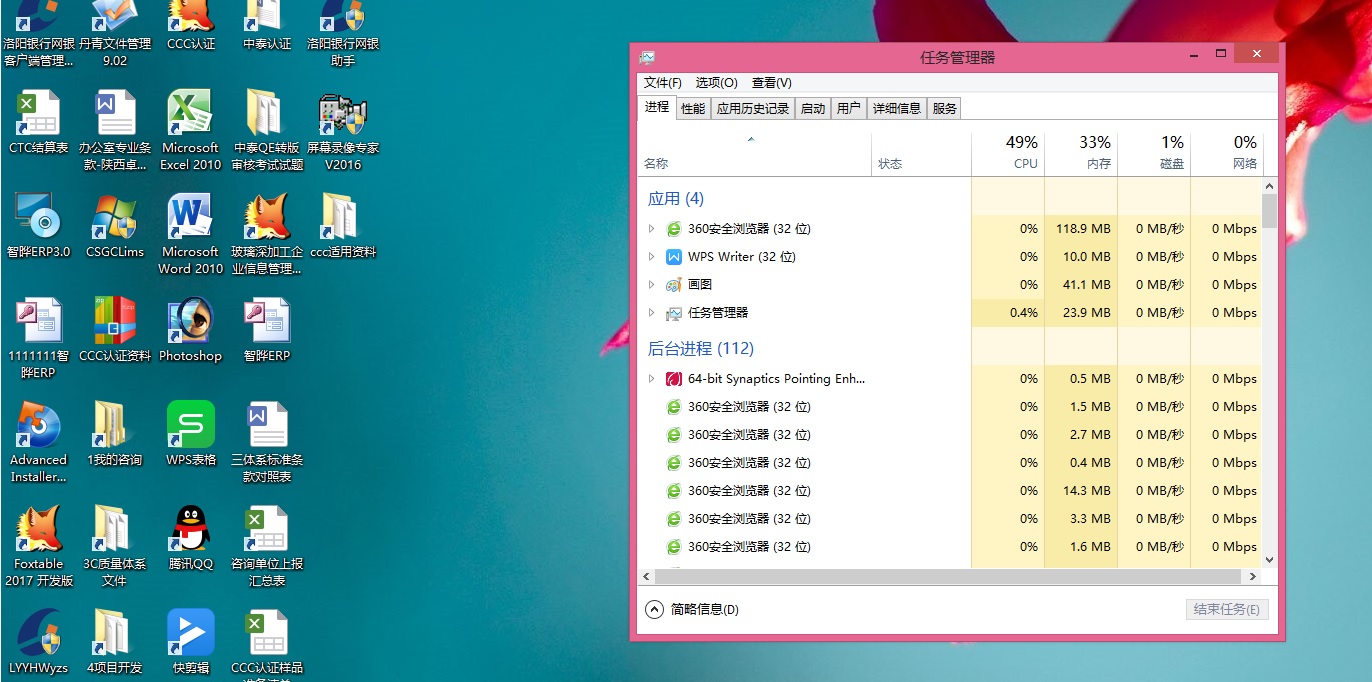Select the 360安全浏览器 row using 3.3 MB
The width and height of the screenshot is (1372, 682).
(950, 519)
